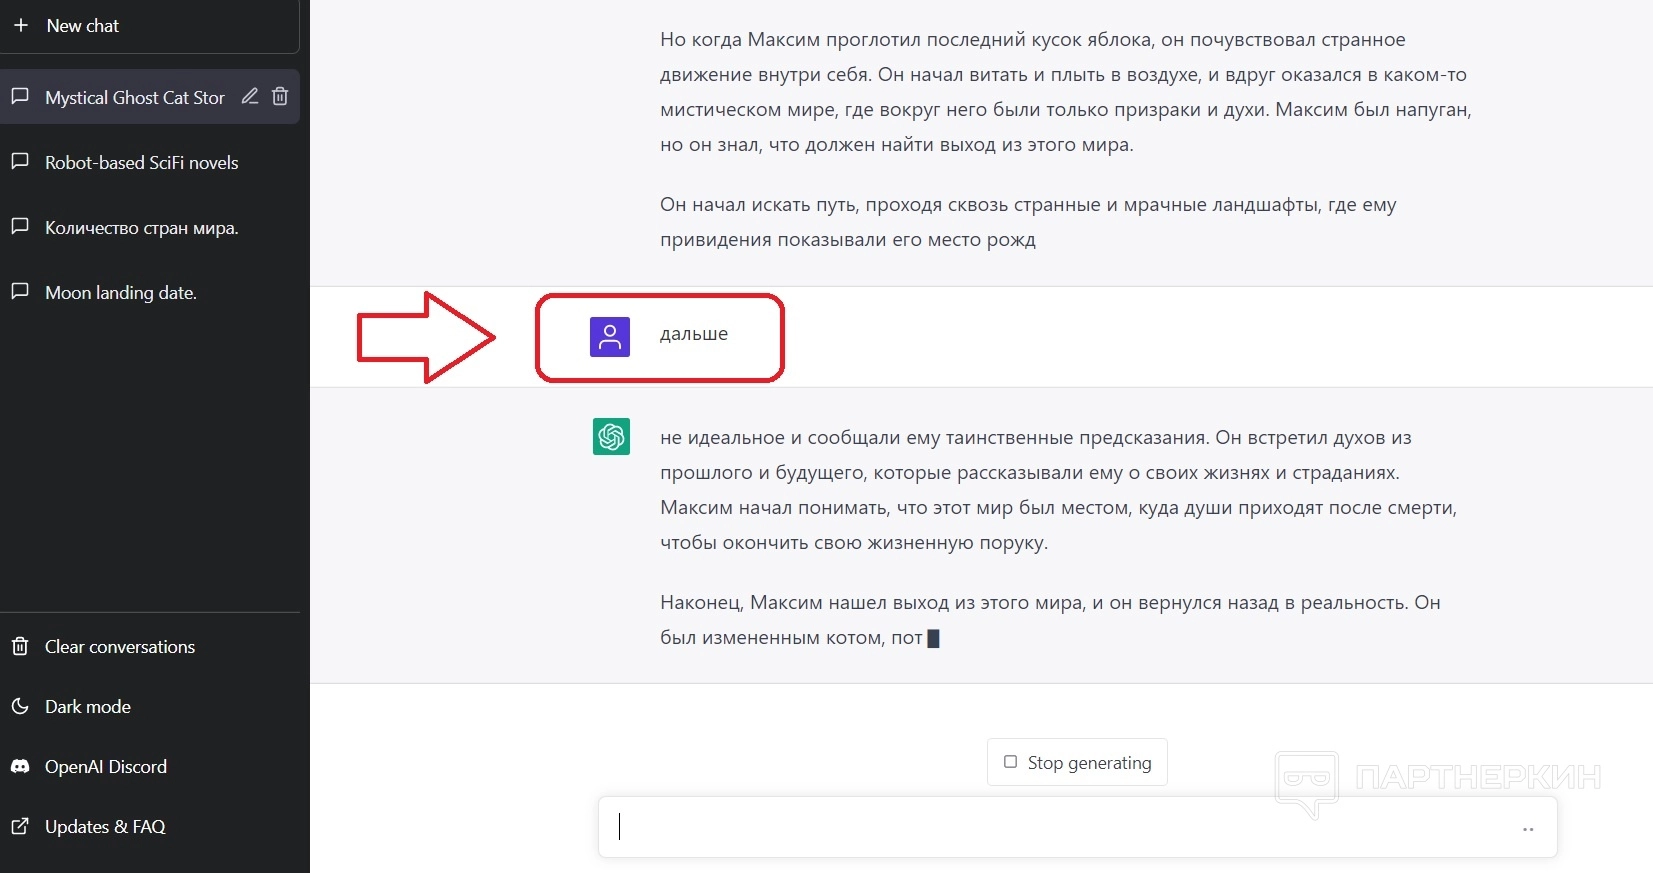Open the Mystical Ghost Cat Story conversation
Image resolution: width=1653 pixels, height=873 pixels.
[134, 97]
